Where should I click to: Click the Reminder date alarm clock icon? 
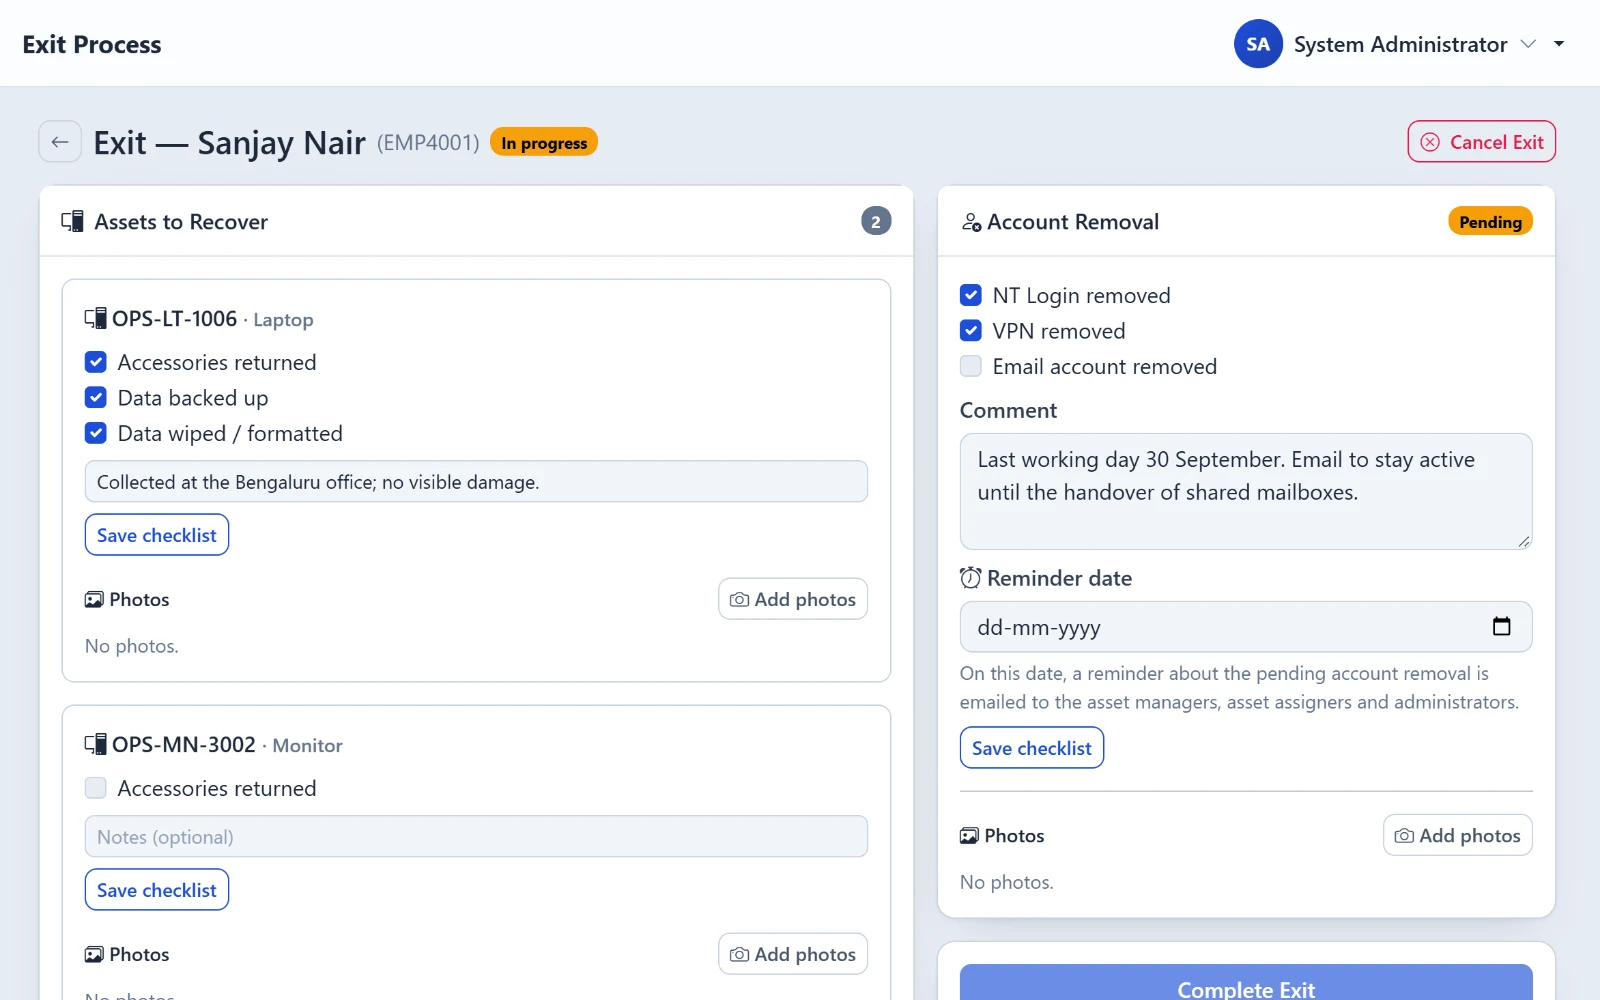point(970,578)
